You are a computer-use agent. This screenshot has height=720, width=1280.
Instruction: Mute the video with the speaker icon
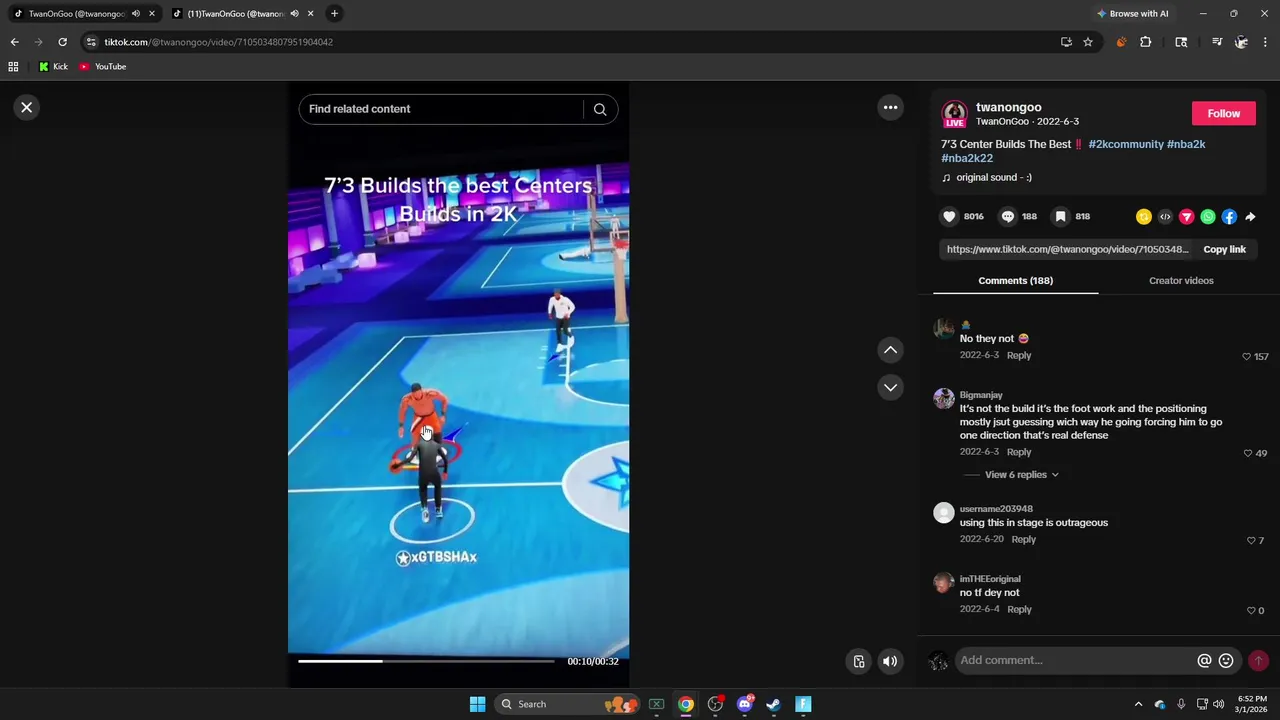pos(890,661)
